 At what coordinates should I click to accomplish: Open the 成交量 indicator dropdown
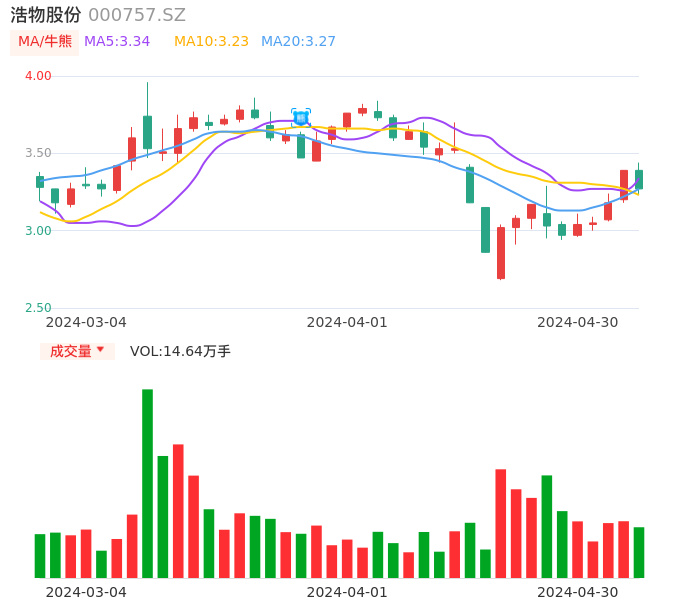[77, 351]
